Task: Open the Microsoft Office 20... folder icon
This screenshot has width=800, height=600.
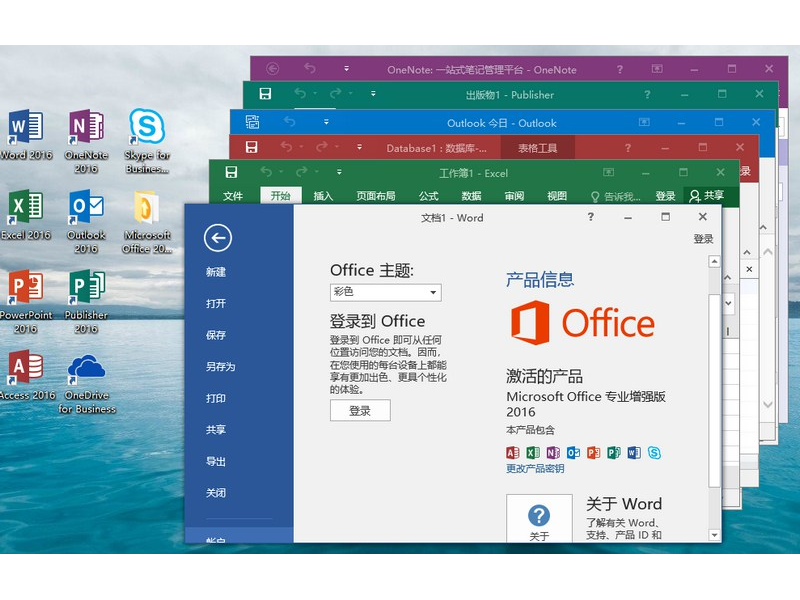Action: coord(147,221)
